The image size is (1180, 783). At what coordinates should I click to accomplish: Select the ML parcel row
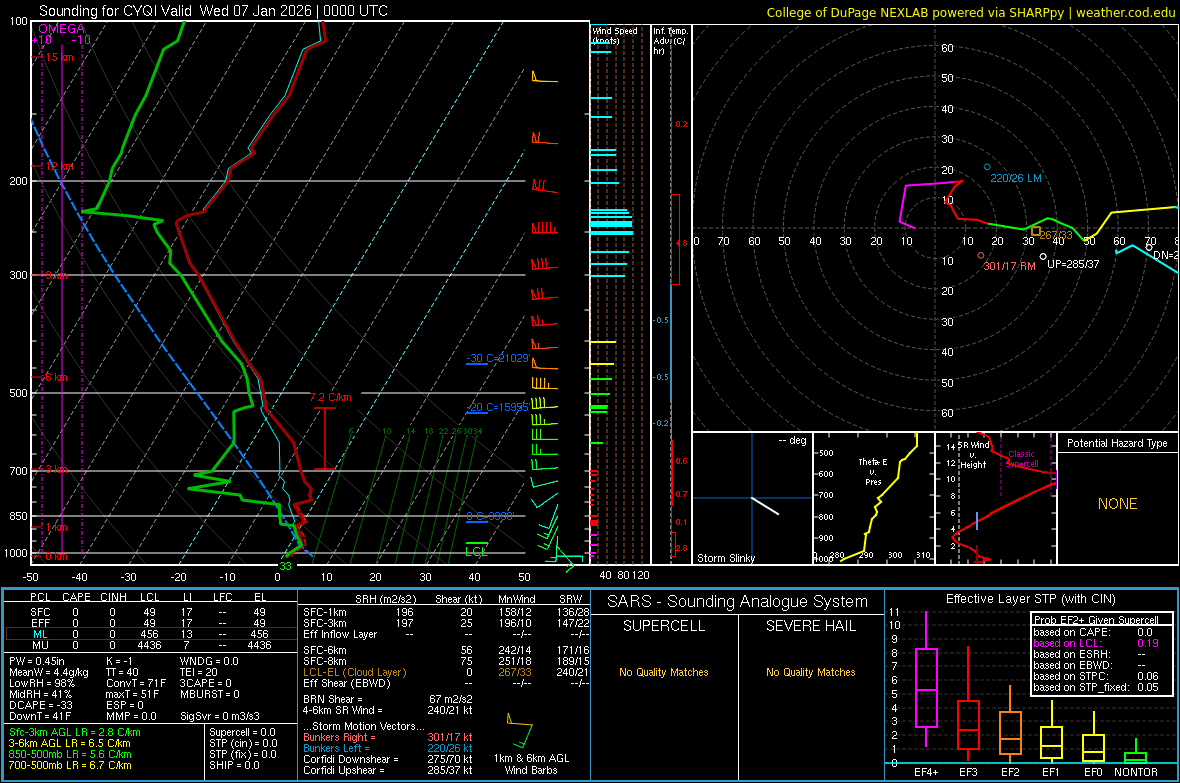pos(150,634)
